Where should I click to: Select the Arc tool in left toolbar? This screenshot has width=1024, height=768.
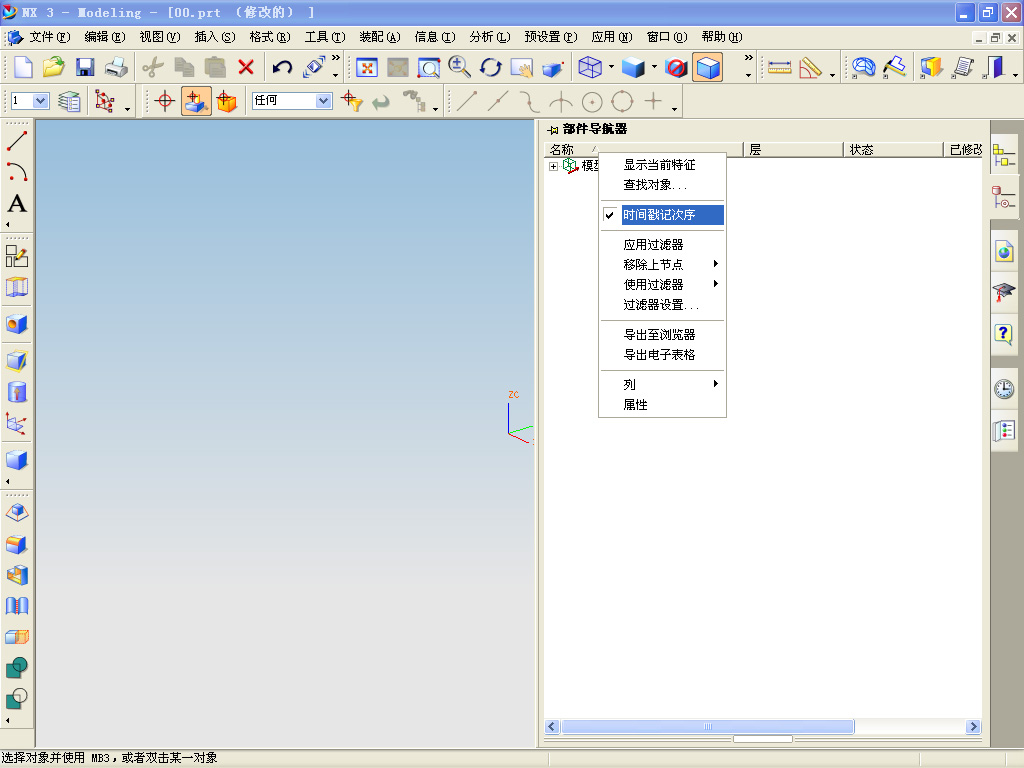click(16, 172)
